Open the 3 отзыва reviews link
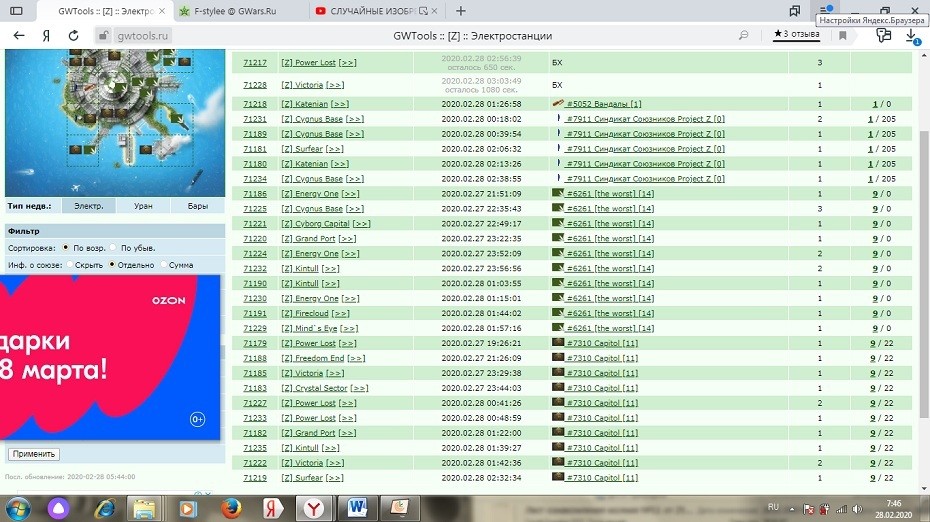This screenshot has height=522, width=930. [x=797, y=34]
